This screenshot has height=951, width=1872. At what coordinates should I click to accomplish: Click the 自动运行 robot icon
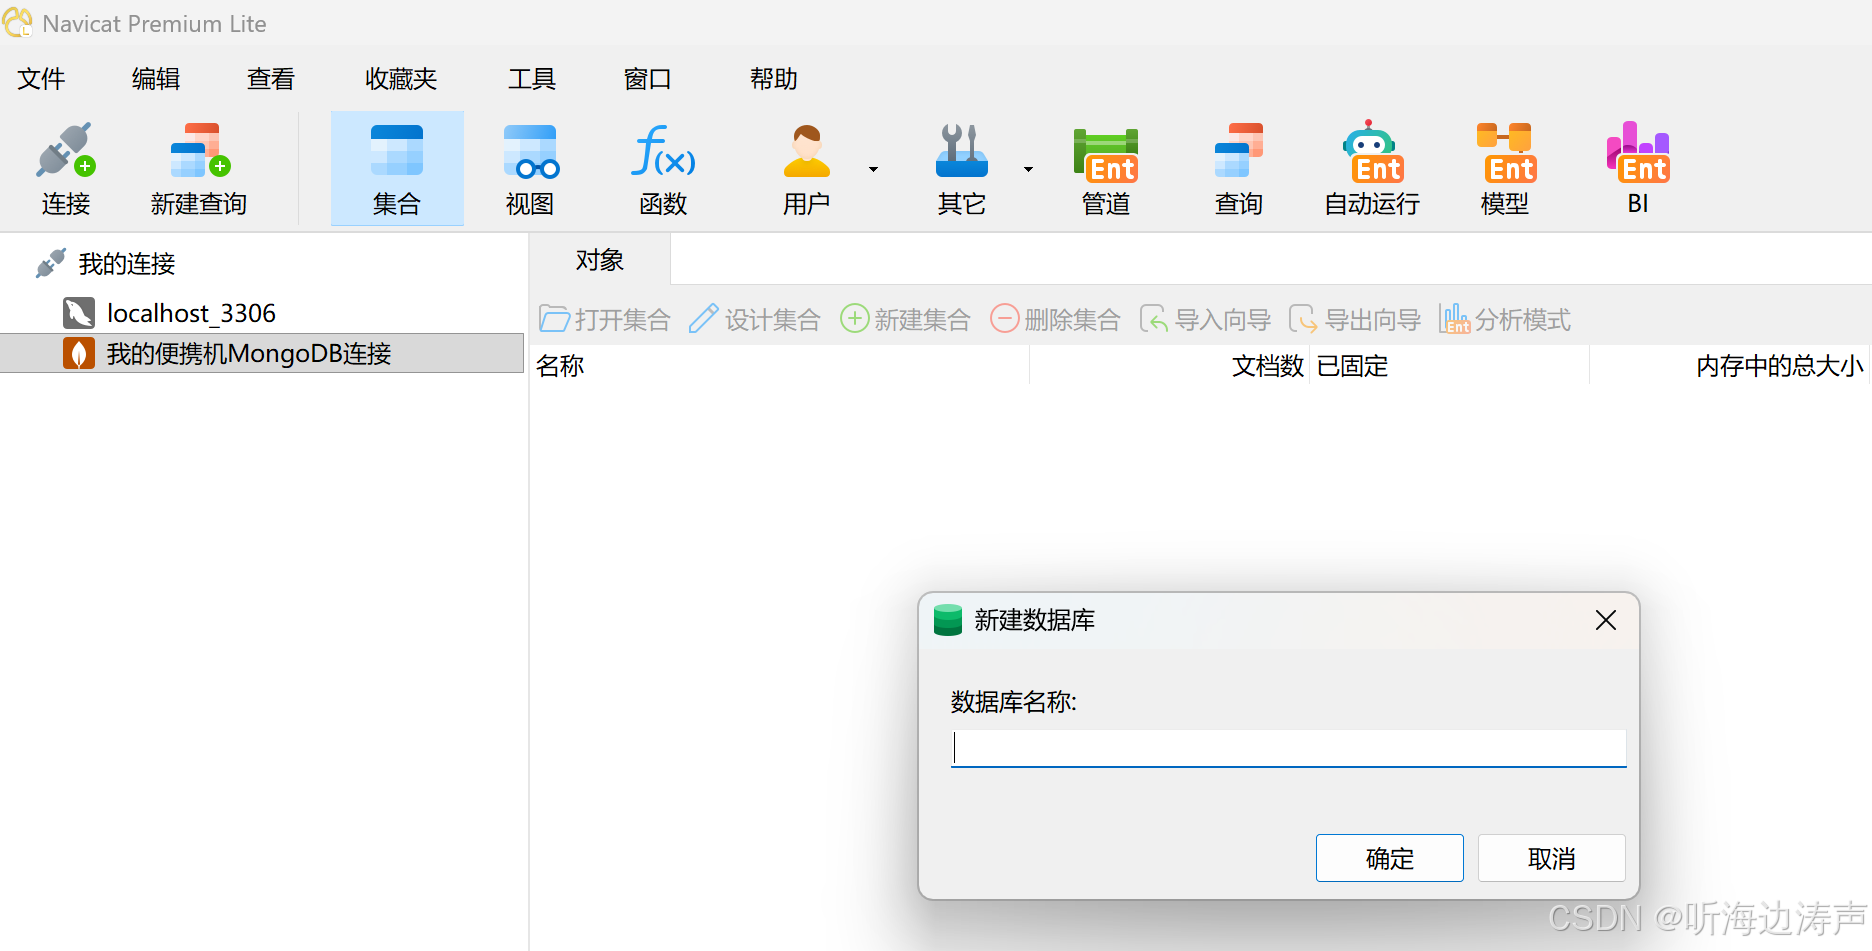coord(1370,168)
